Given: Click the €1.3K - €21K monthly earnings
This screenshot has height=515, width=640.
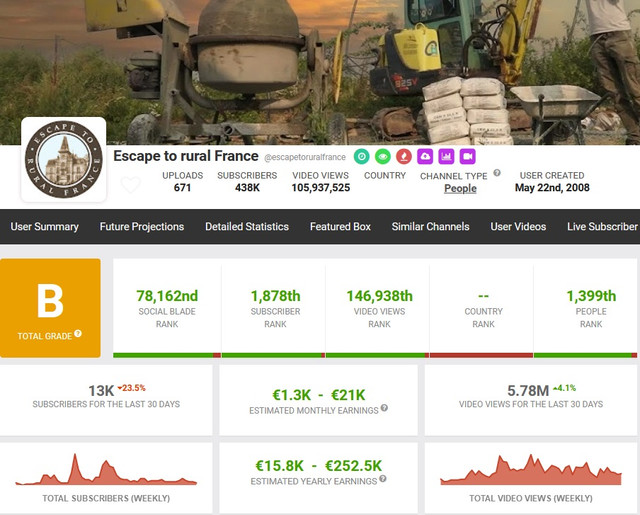Looking at the screenshot, I should point(318,395).
